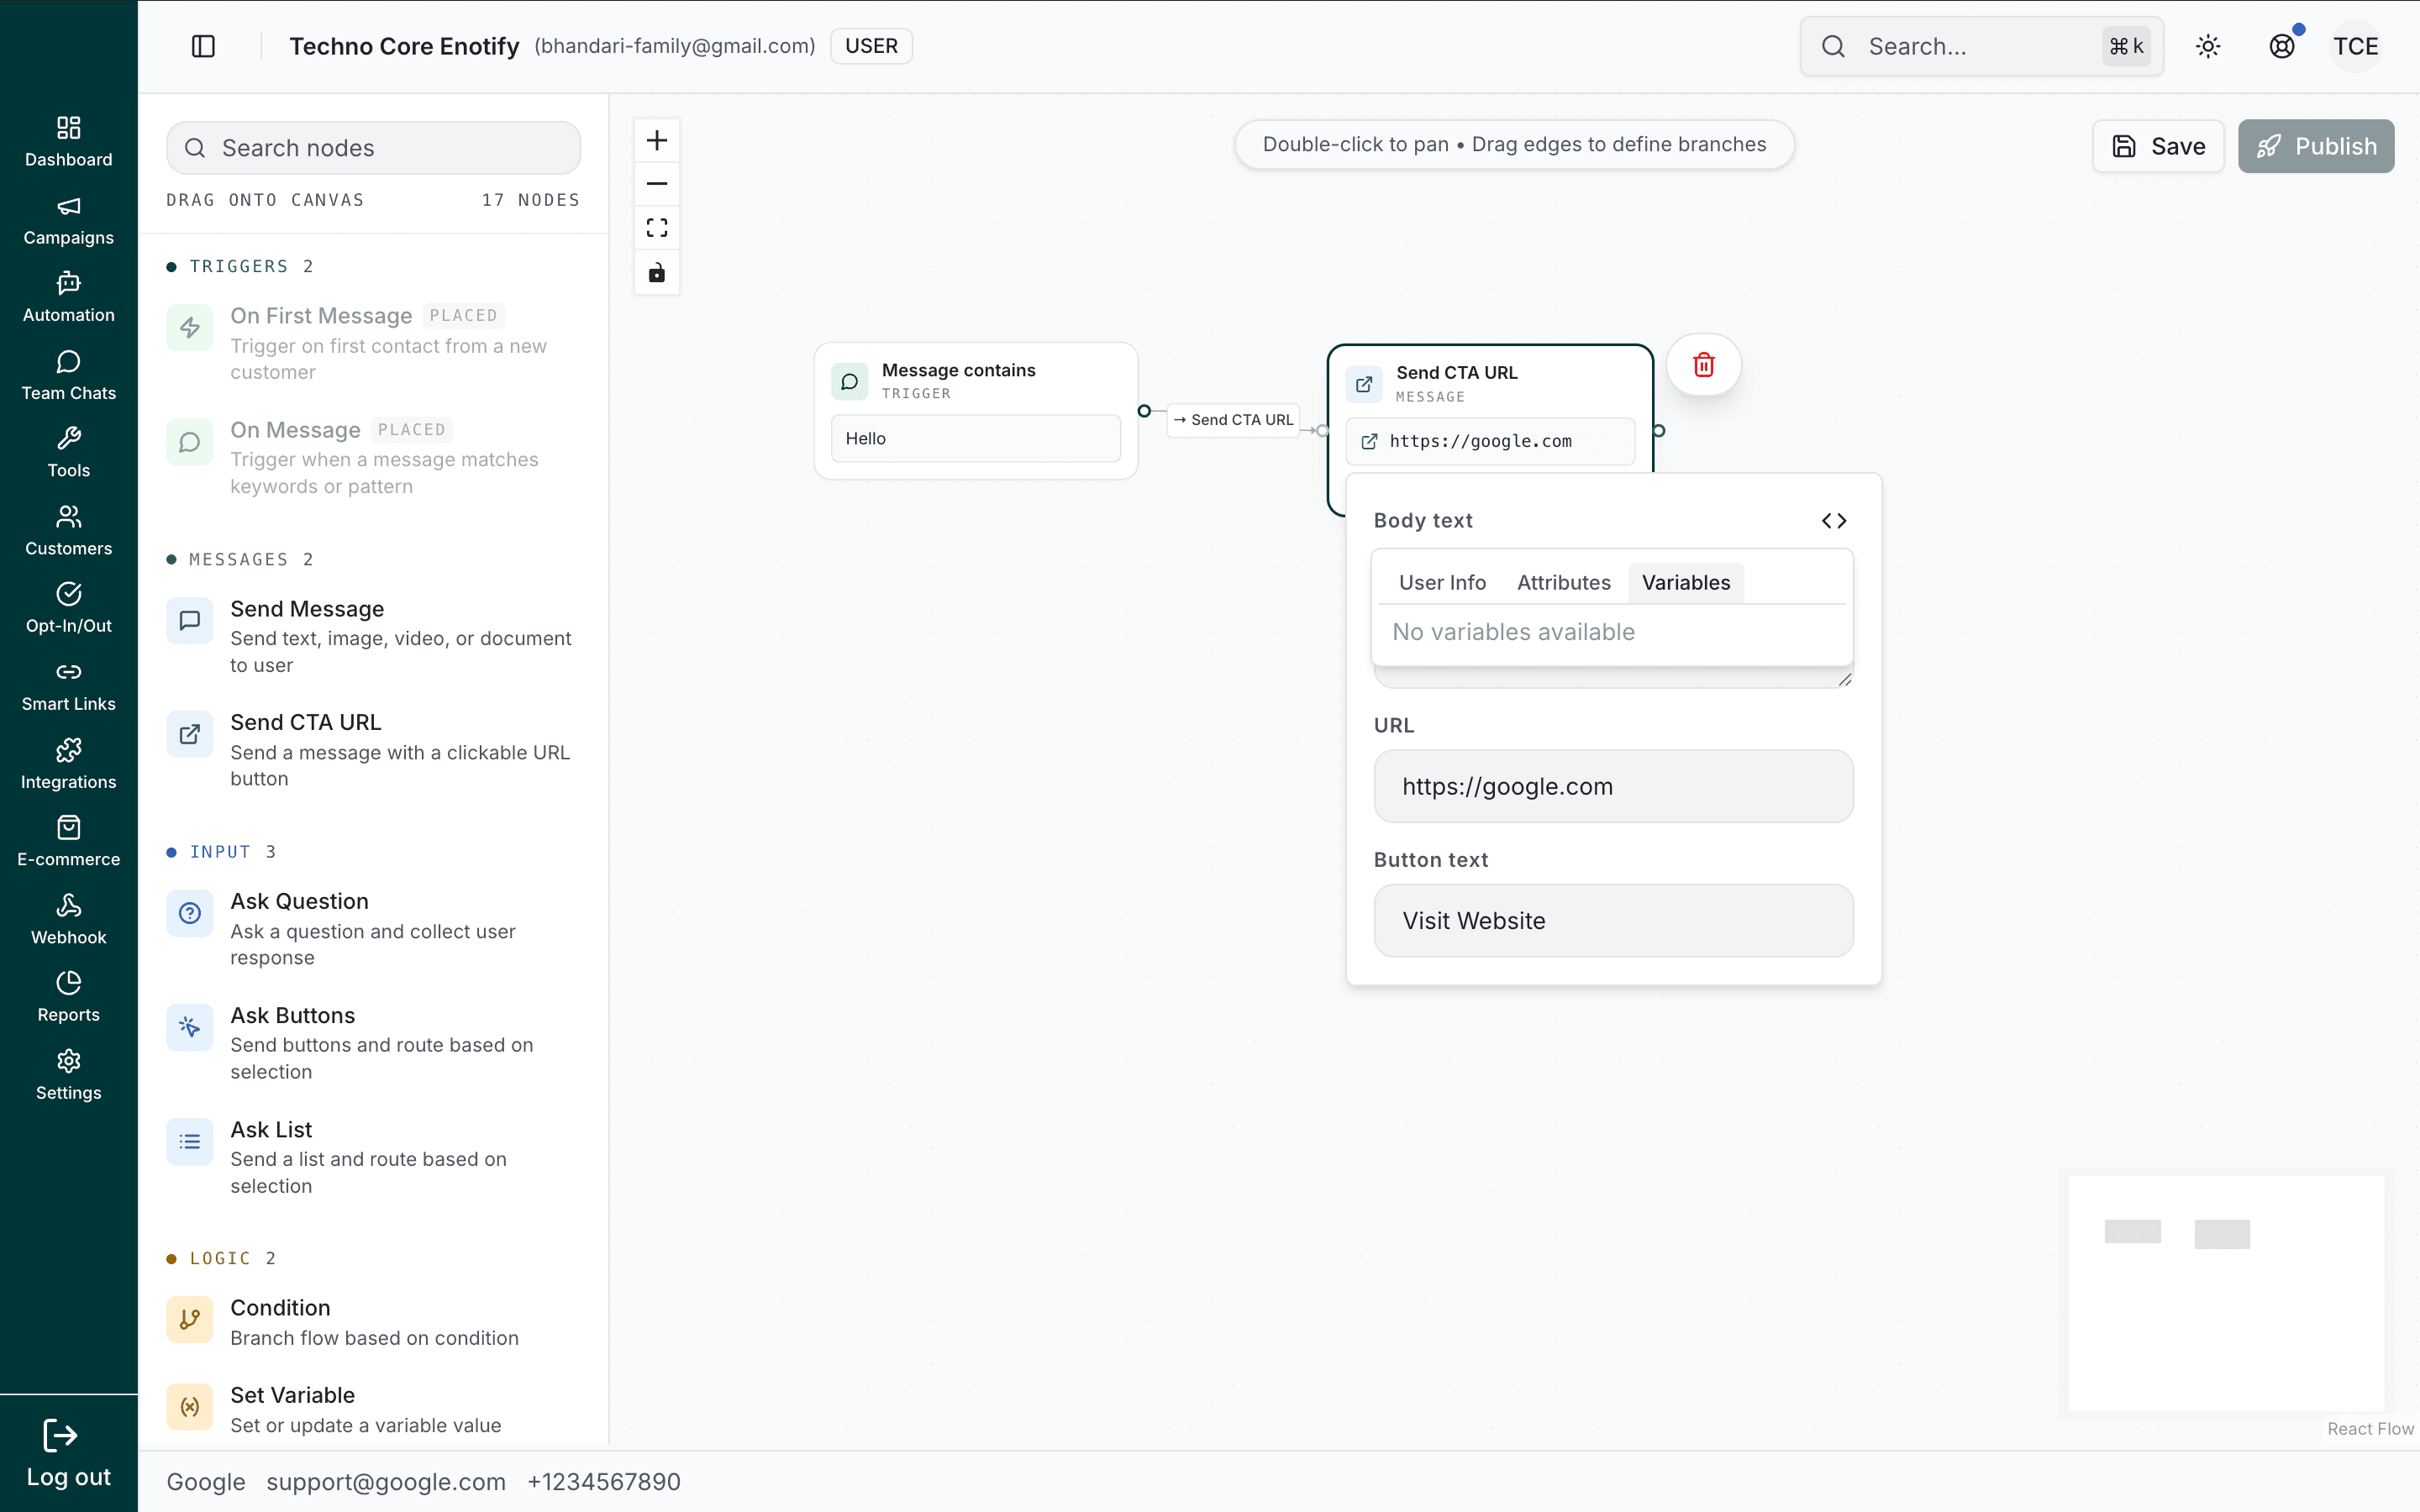
Task: Click the TRIGGERS section header
Action: [x=240, y=266]
